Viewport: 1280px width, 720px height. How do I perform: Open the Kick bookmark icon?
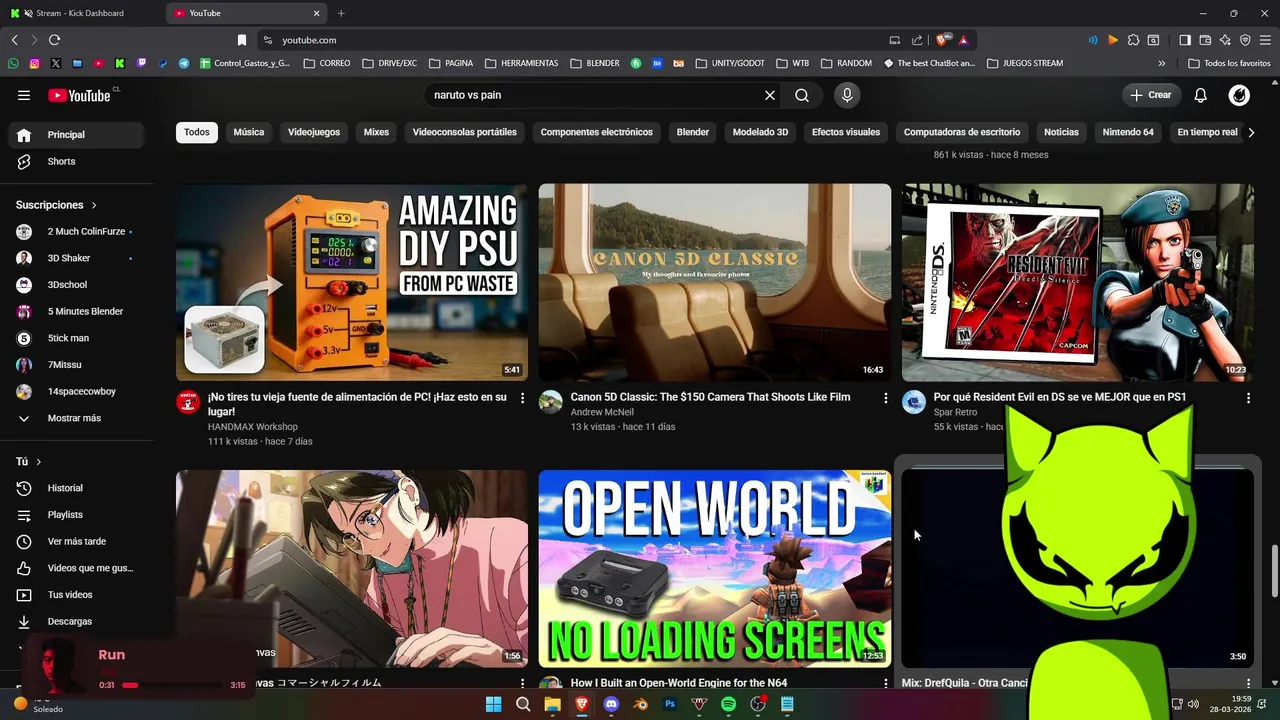click(x=120, y=63)
